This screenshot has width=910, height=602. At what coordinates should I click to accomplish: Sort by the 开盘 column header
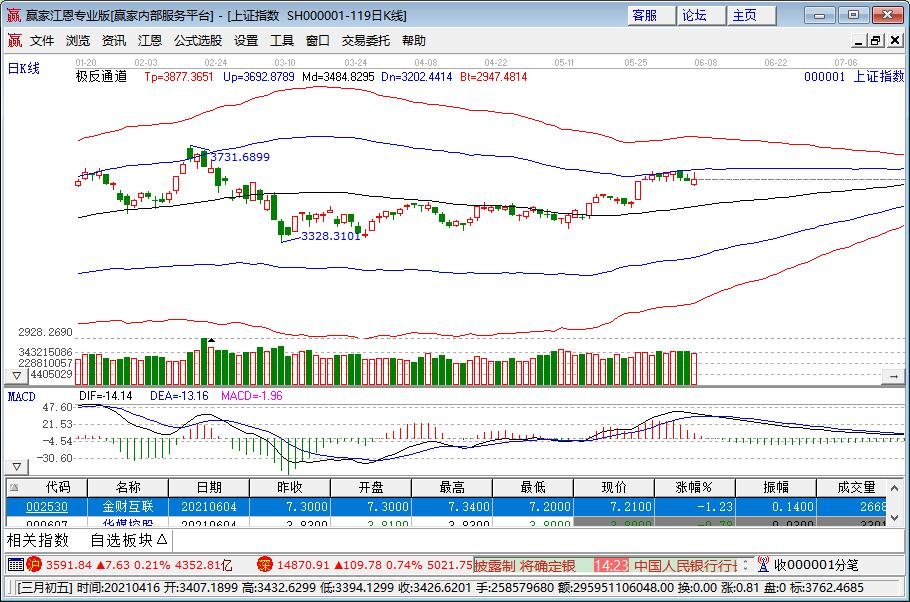[x=371, y=487]
